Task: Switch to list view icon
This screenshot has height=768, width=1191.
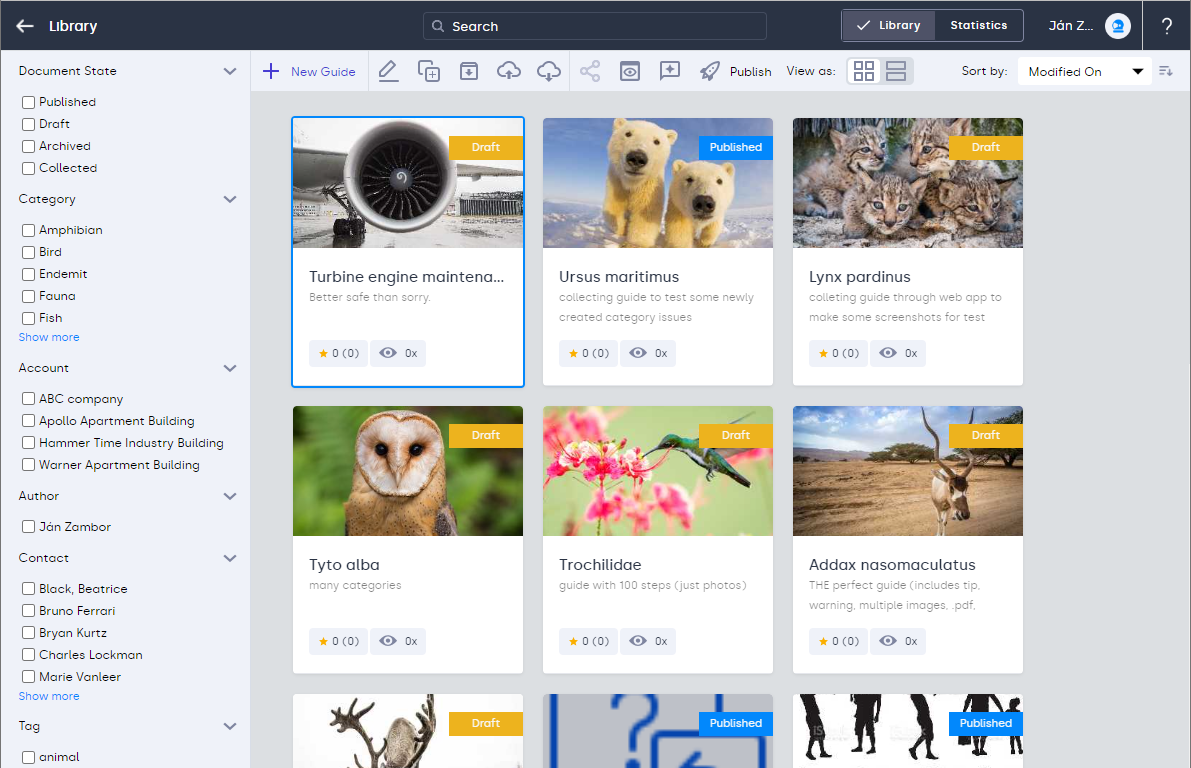Action: point(896,71)
